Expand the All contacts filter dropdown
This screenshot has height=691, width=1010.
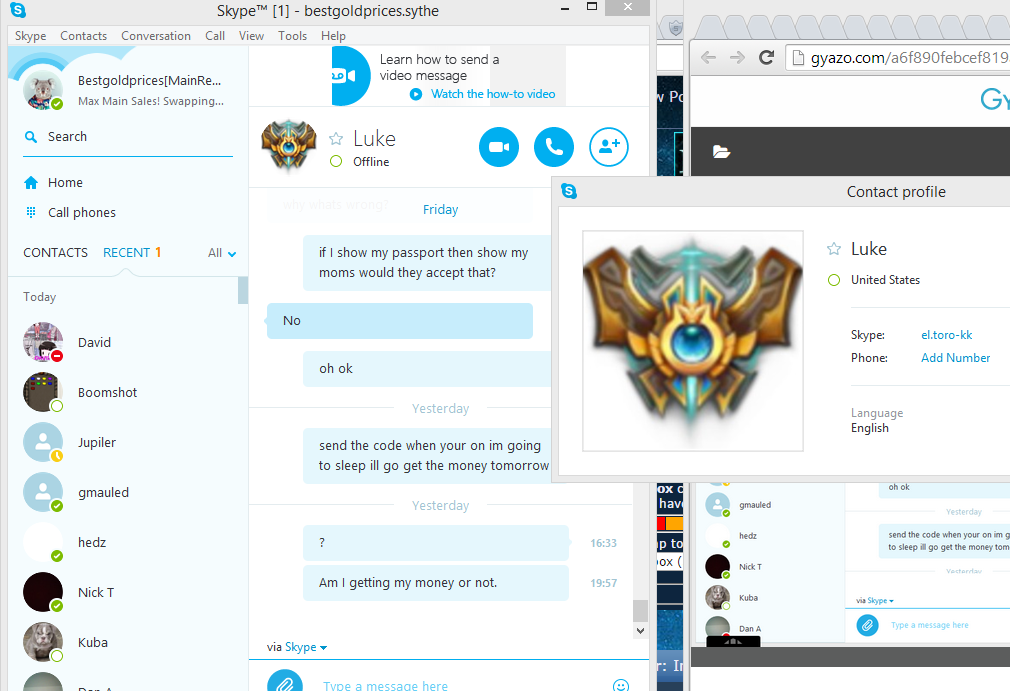[x=222, y=253]
